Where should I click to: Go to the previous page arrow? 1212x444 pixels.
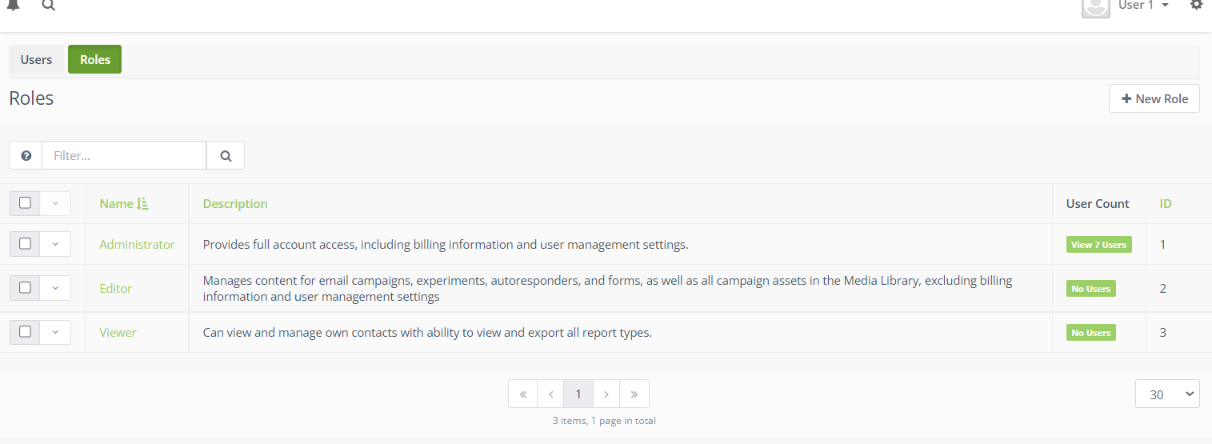pyautogui.click(x=551, y=394)
